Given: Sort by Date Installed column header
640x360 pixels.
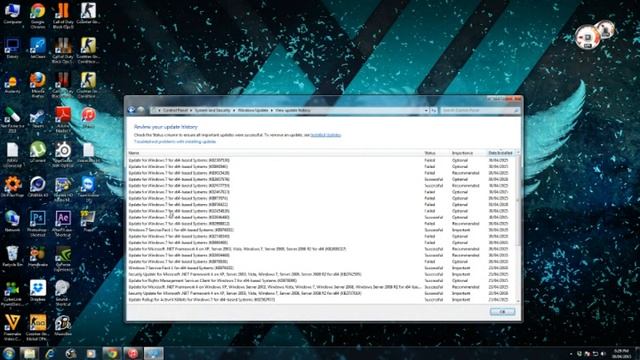Looking at the screenshot, I should tap(501, 153).
